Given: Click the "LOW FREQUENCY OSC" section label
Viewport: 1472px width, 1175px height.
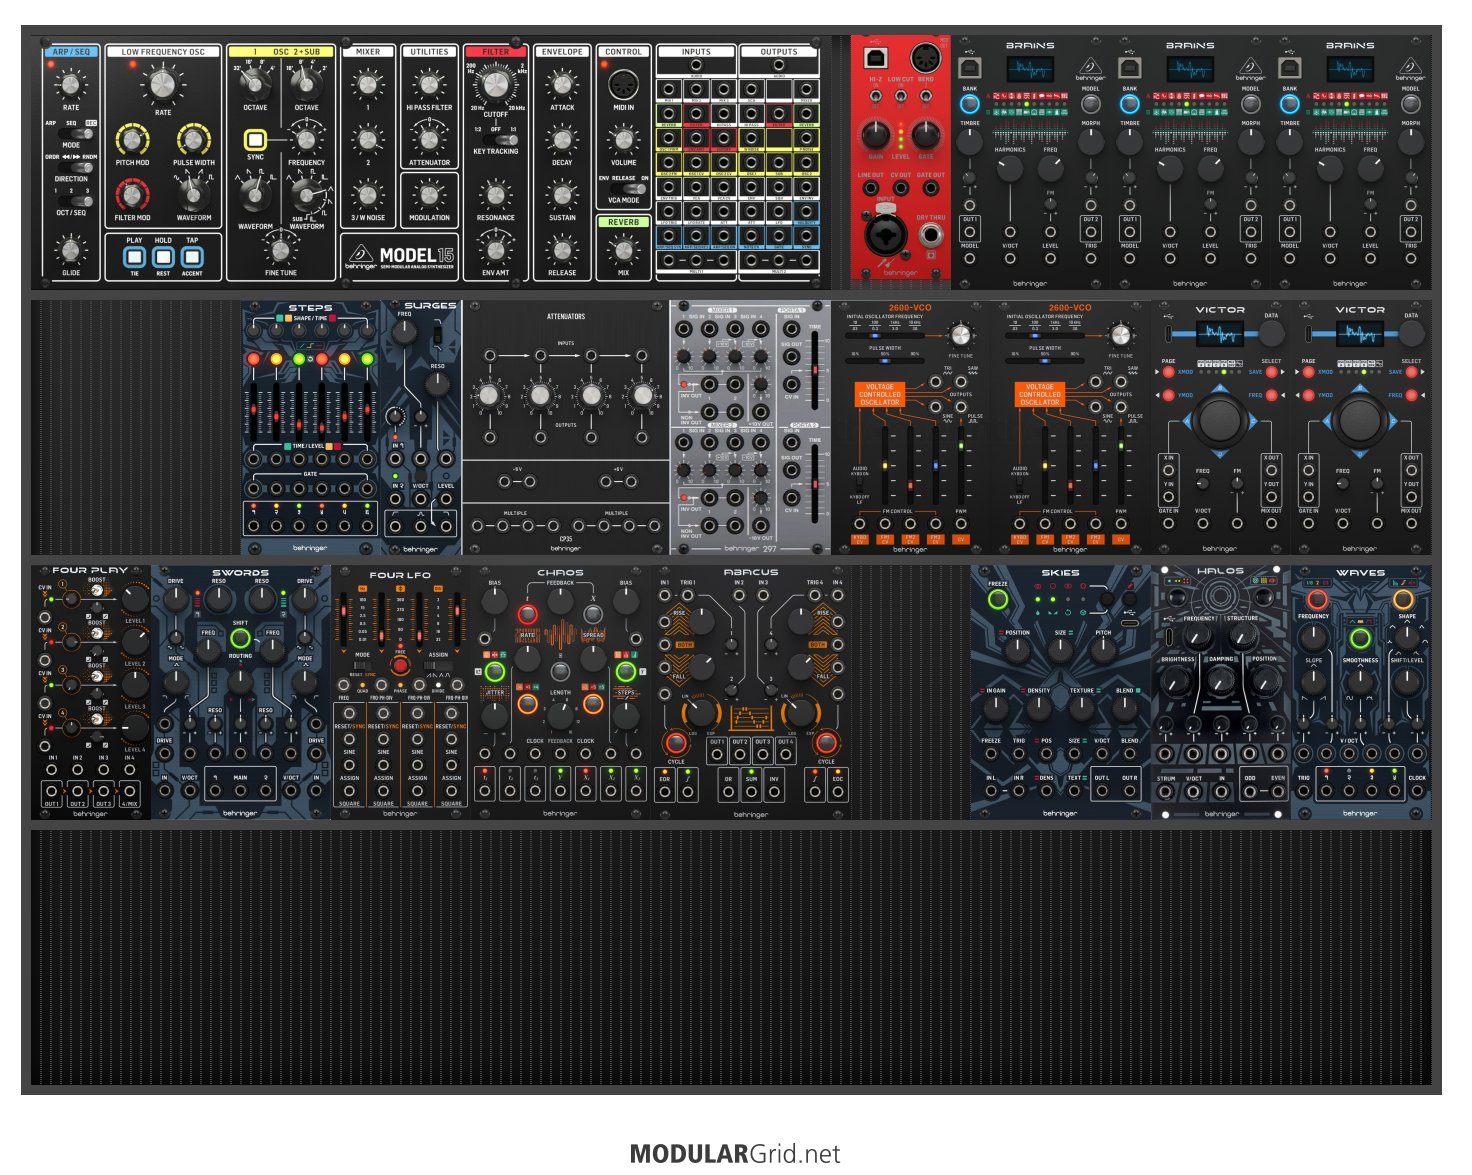Looking at the screenshot, I should coord(163,52).
